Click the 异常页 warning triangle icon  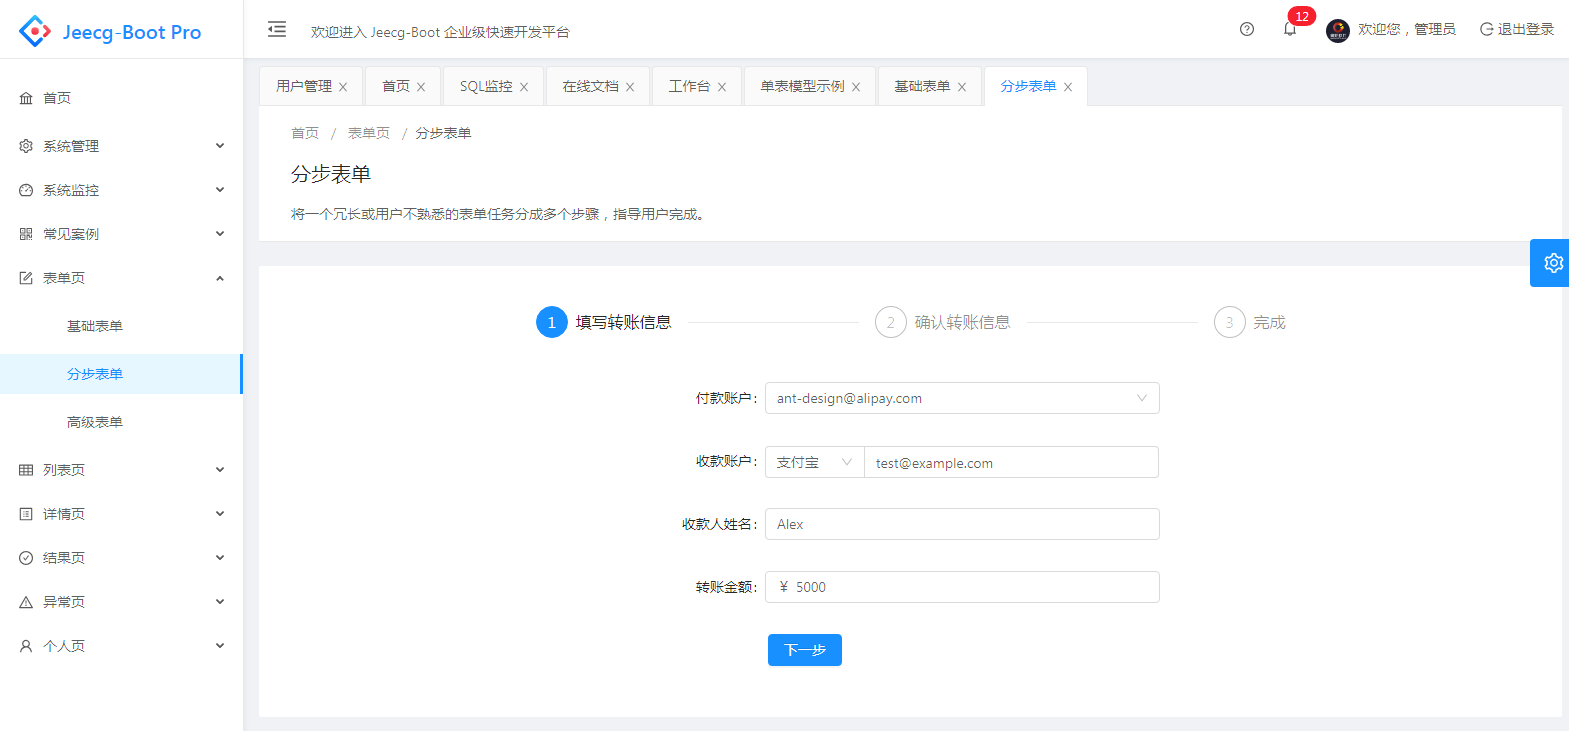26,602
